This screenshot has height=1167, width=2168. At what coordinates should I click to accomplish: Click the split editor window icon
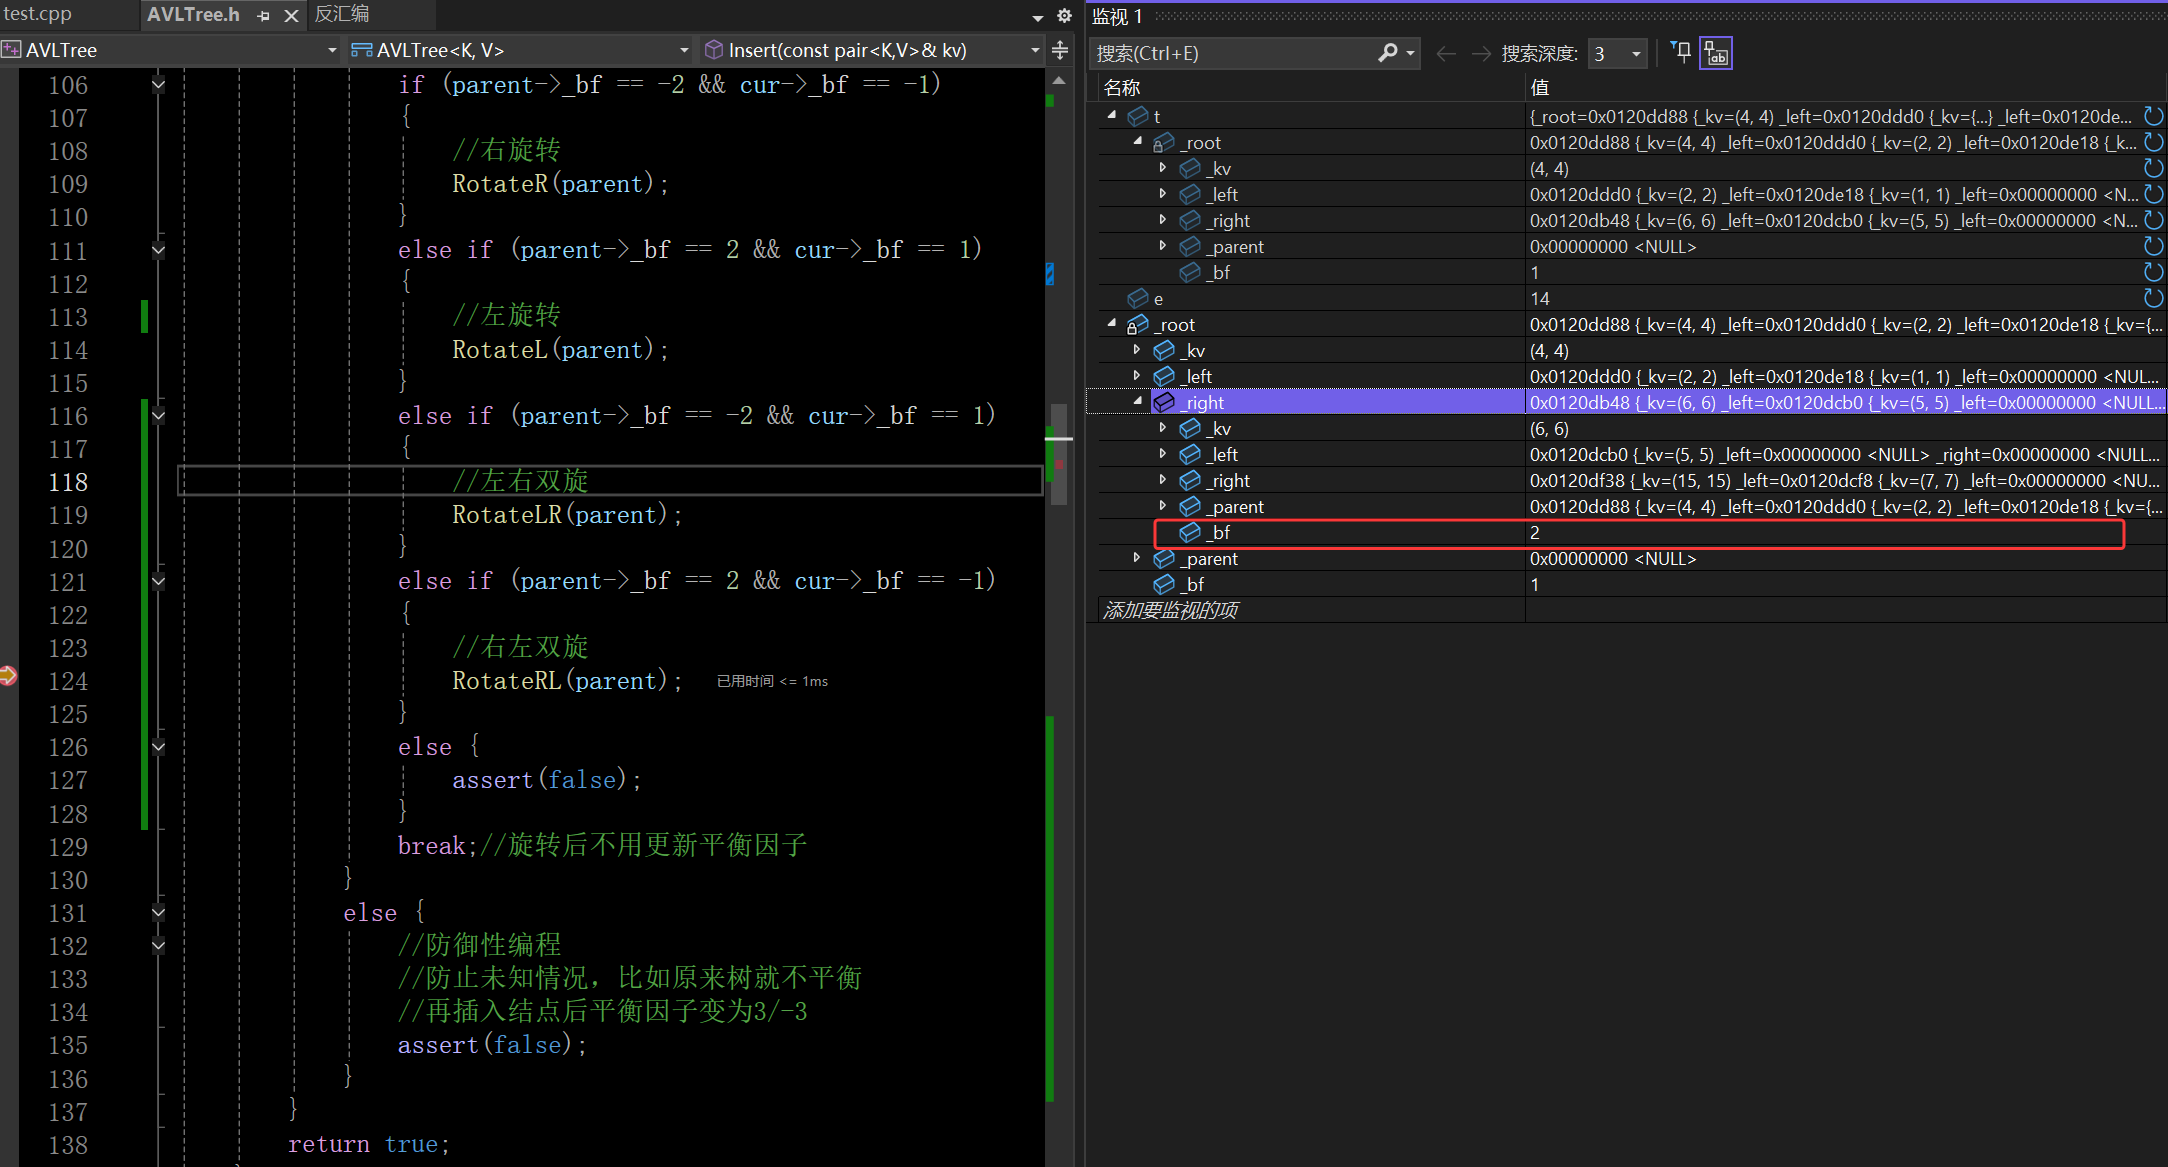click(x=1060, y=50)
